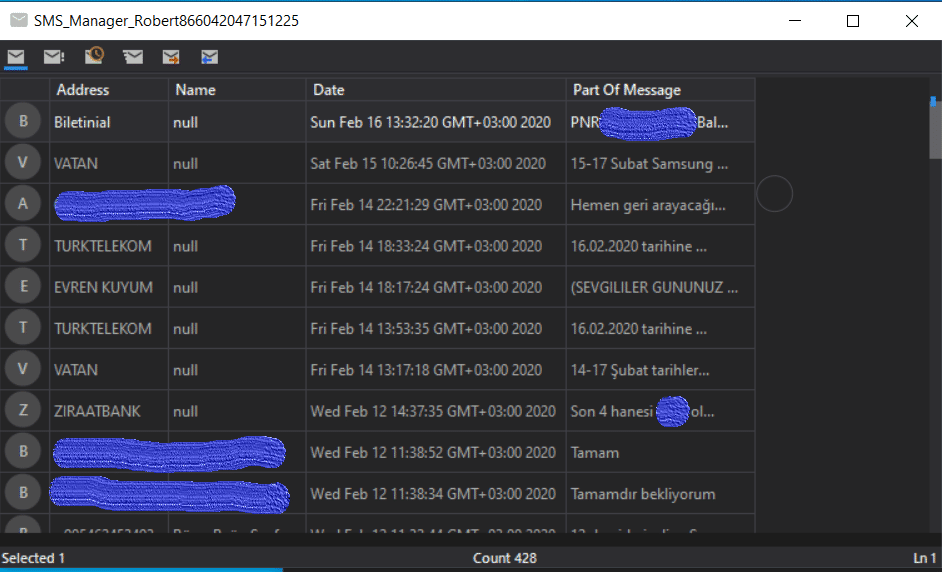Click date Fri Feb 14 18:17:24 cell
The image size is (942, 572).
tap(436, 287)
